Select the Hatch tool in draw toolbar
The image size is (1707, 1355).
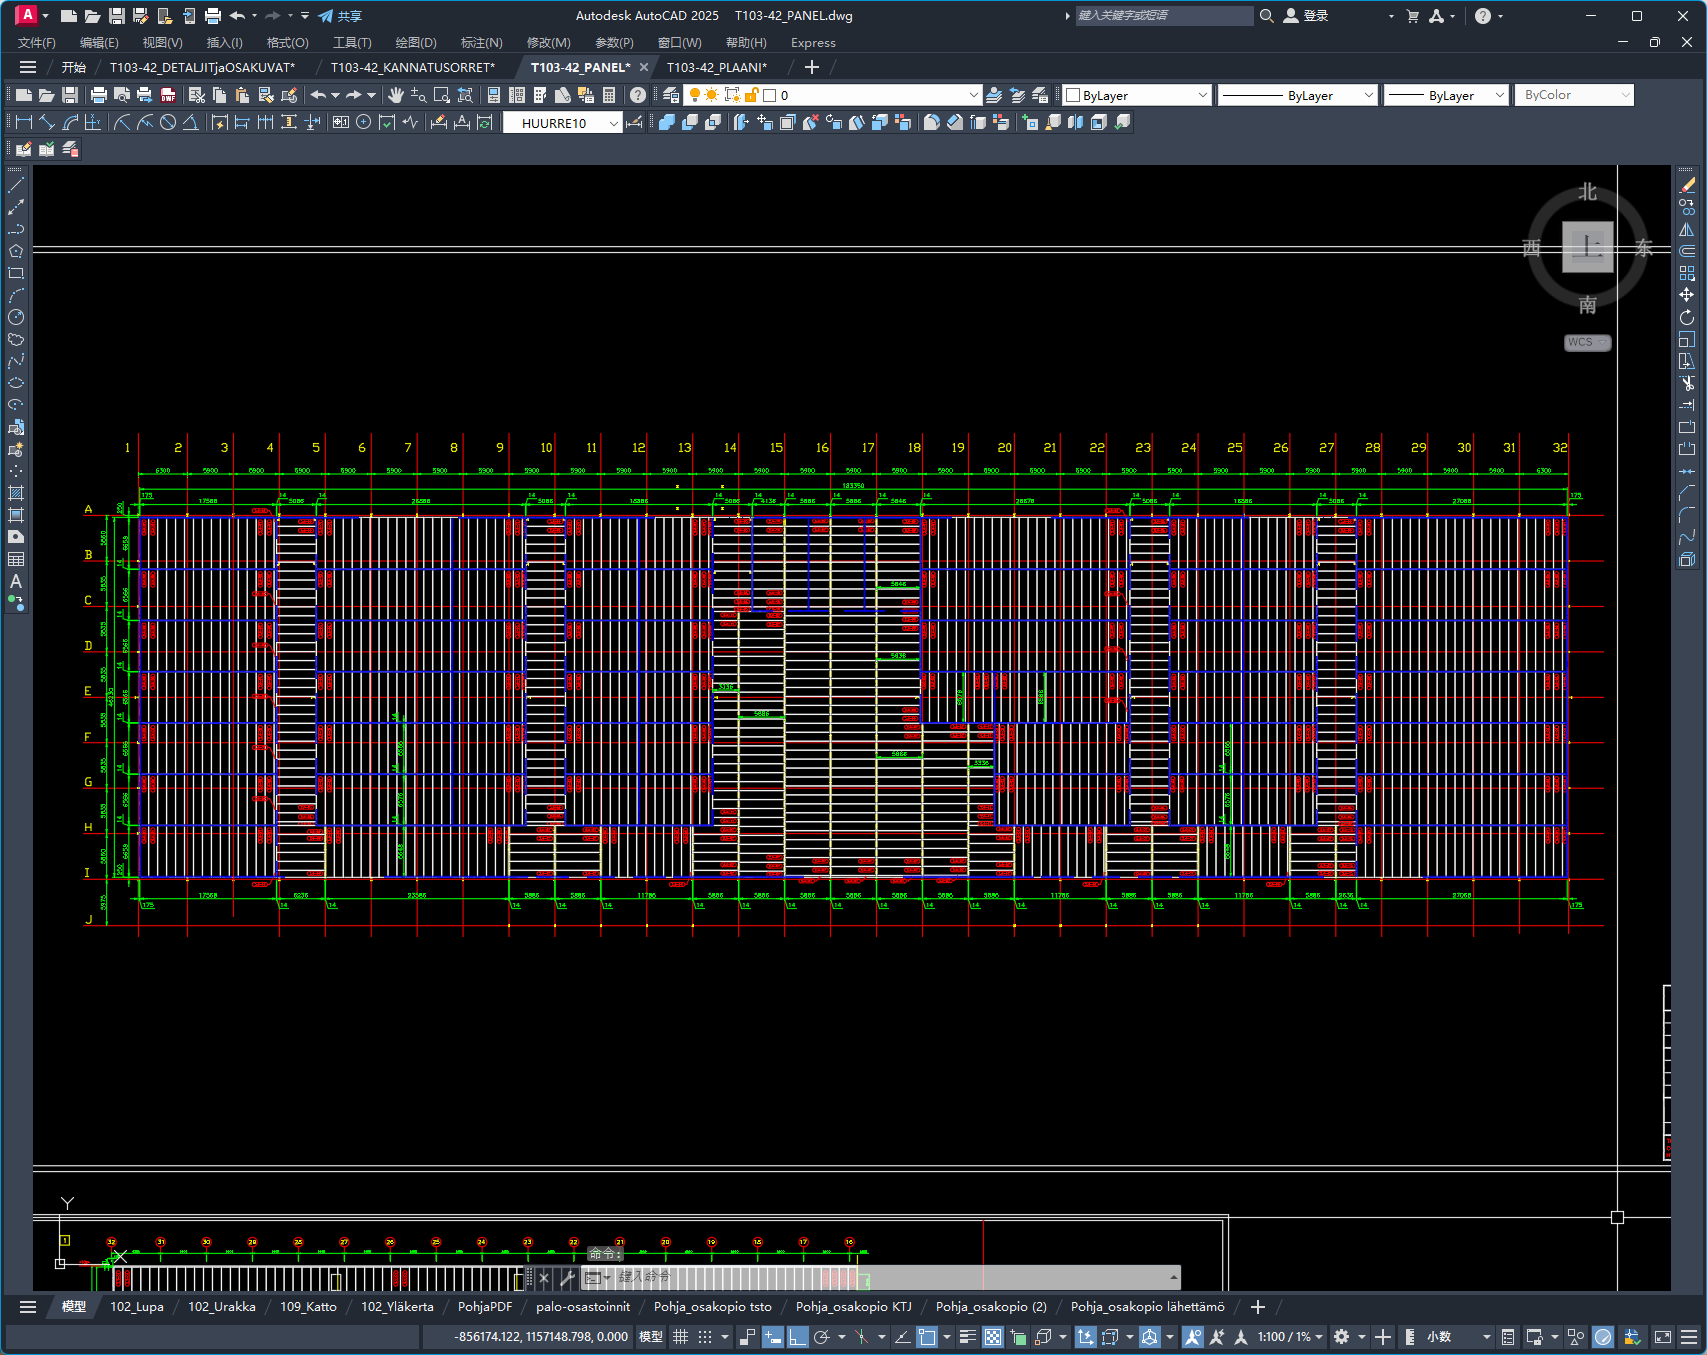click(16, 493)
